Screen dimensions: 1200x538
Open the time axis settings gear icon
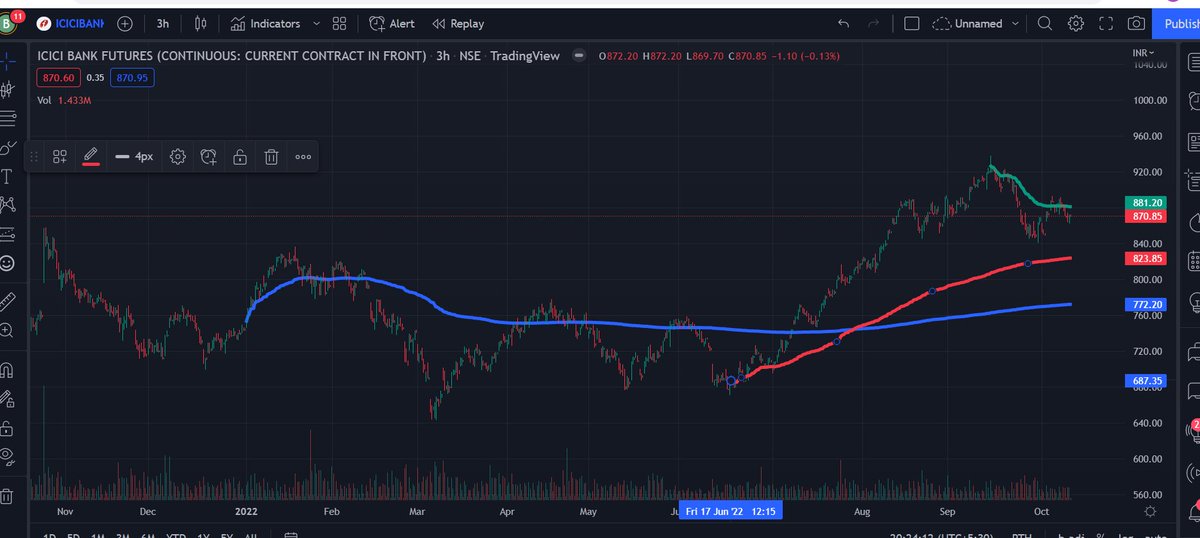click(x=1149, y=511)
